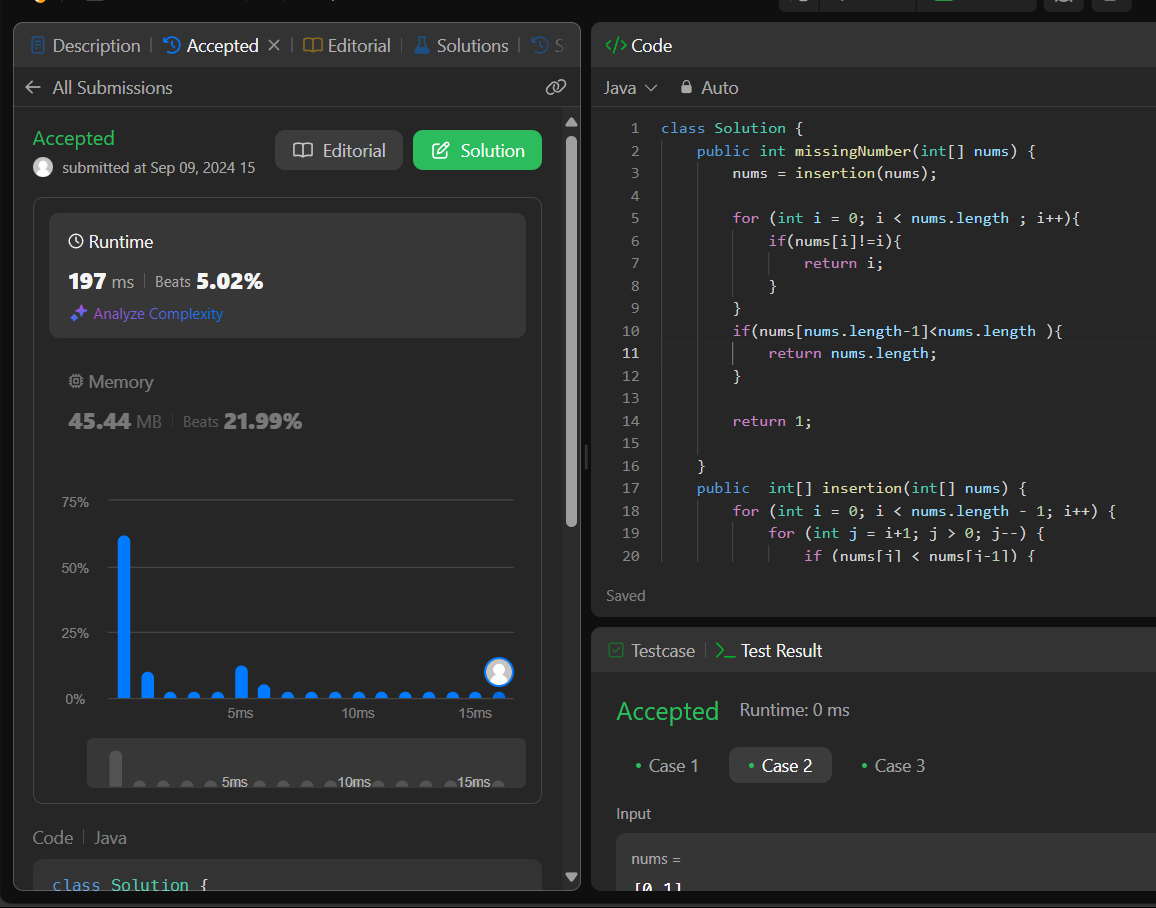Click the nums input field
The image size is (1156, 908).
pos(885,863)
